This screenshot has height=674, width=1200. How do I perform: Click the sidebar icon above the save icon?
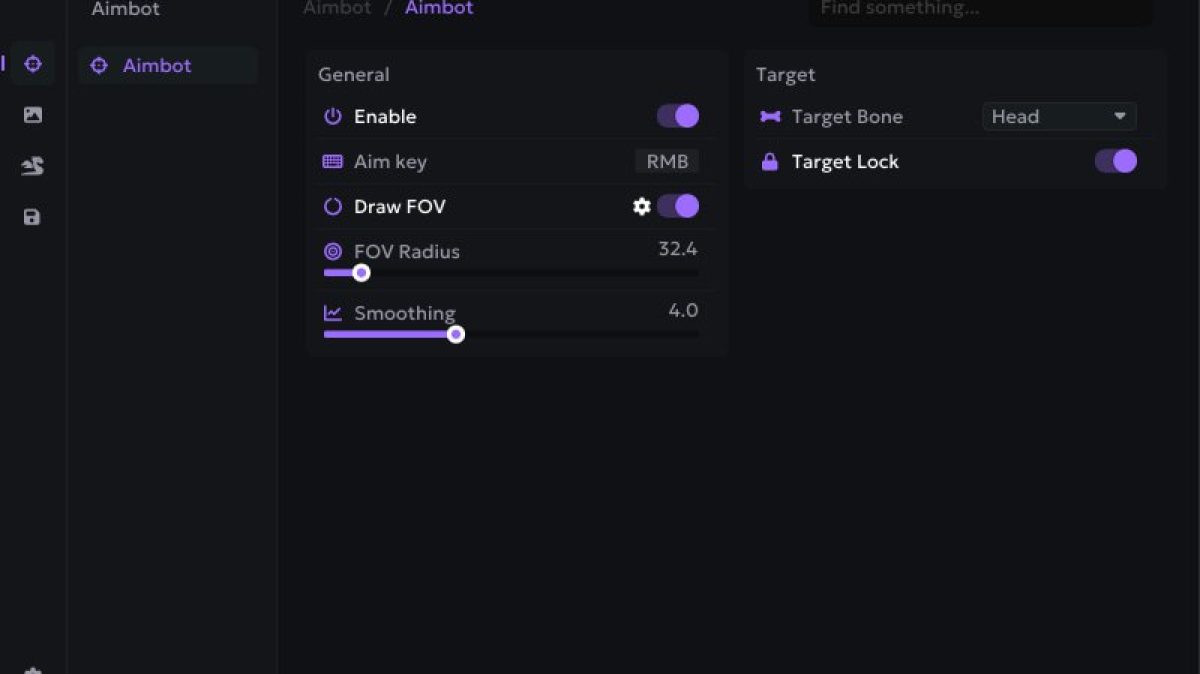pos(32,166)
